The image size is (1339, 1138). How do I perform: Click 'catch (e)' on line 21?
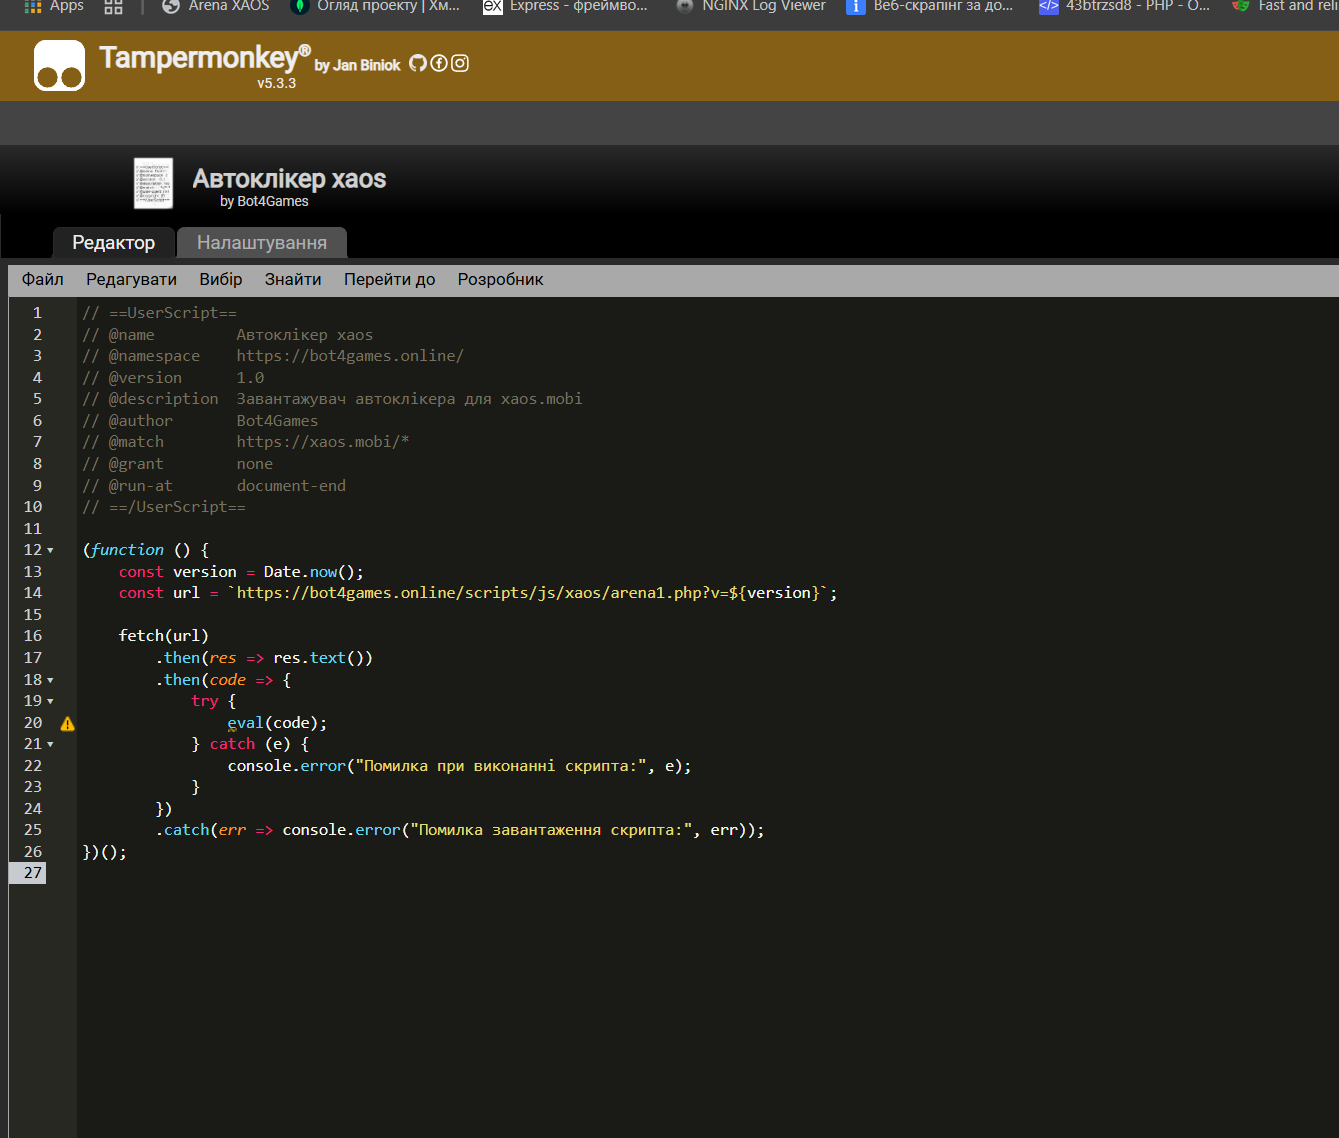250,744
